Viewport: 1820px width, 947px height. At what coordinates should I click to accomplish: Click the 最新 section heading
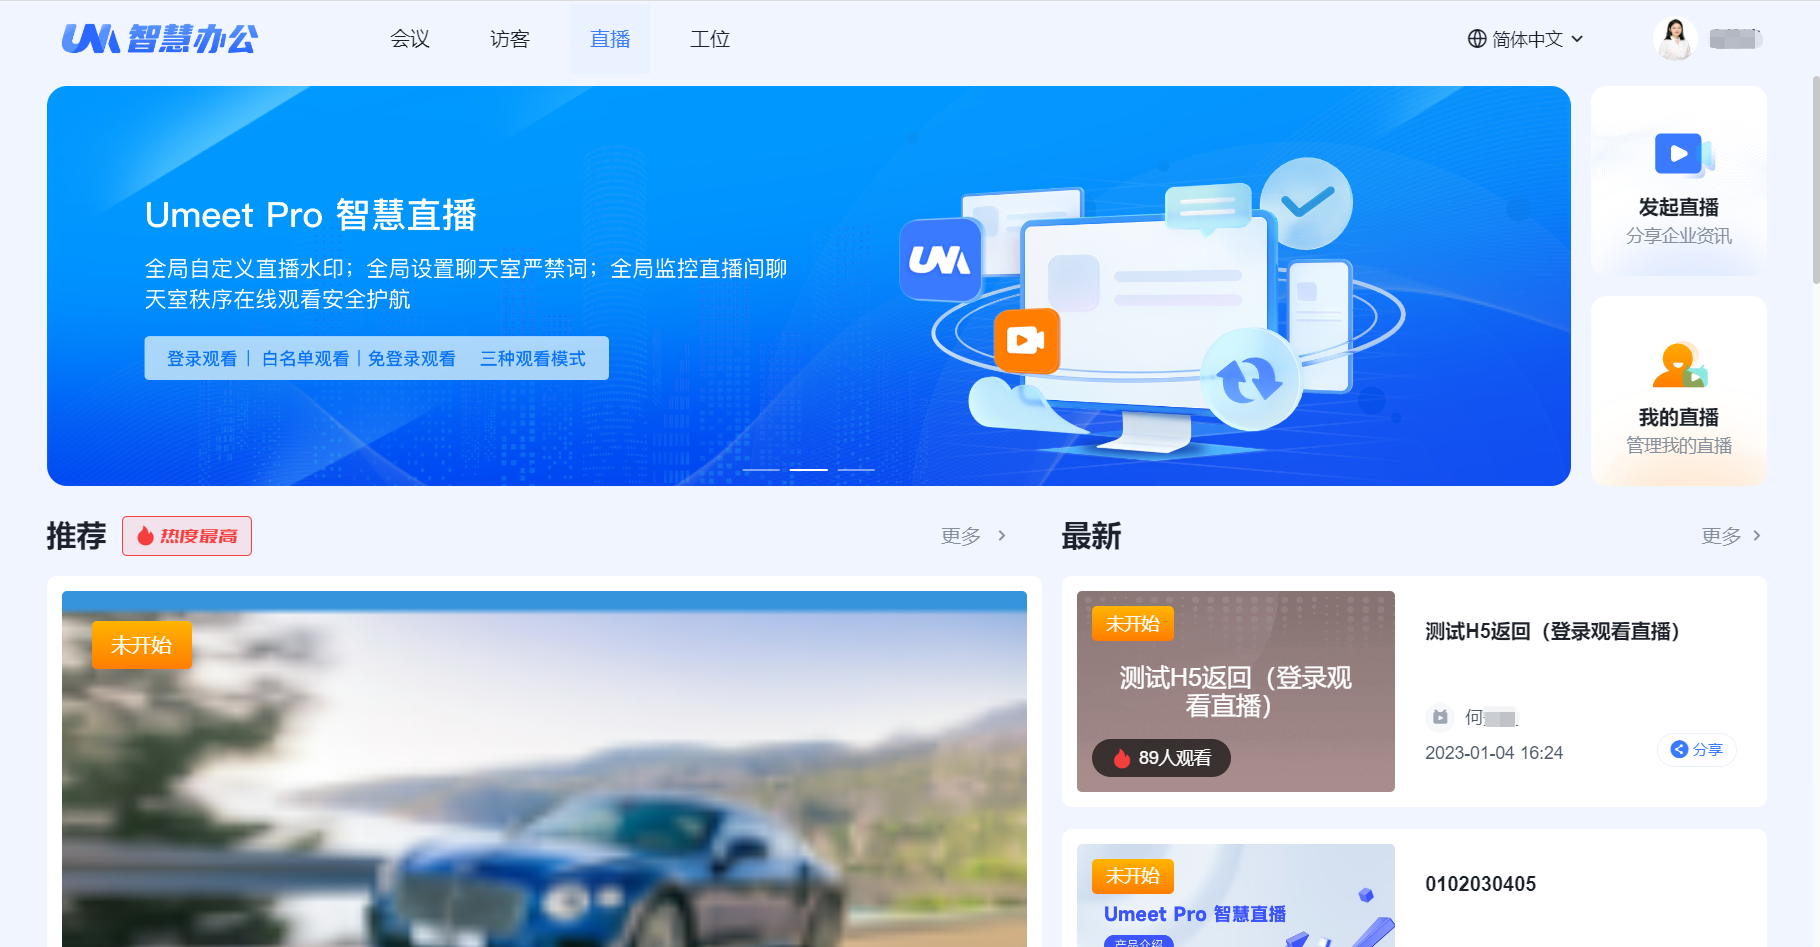point(1091,536)
